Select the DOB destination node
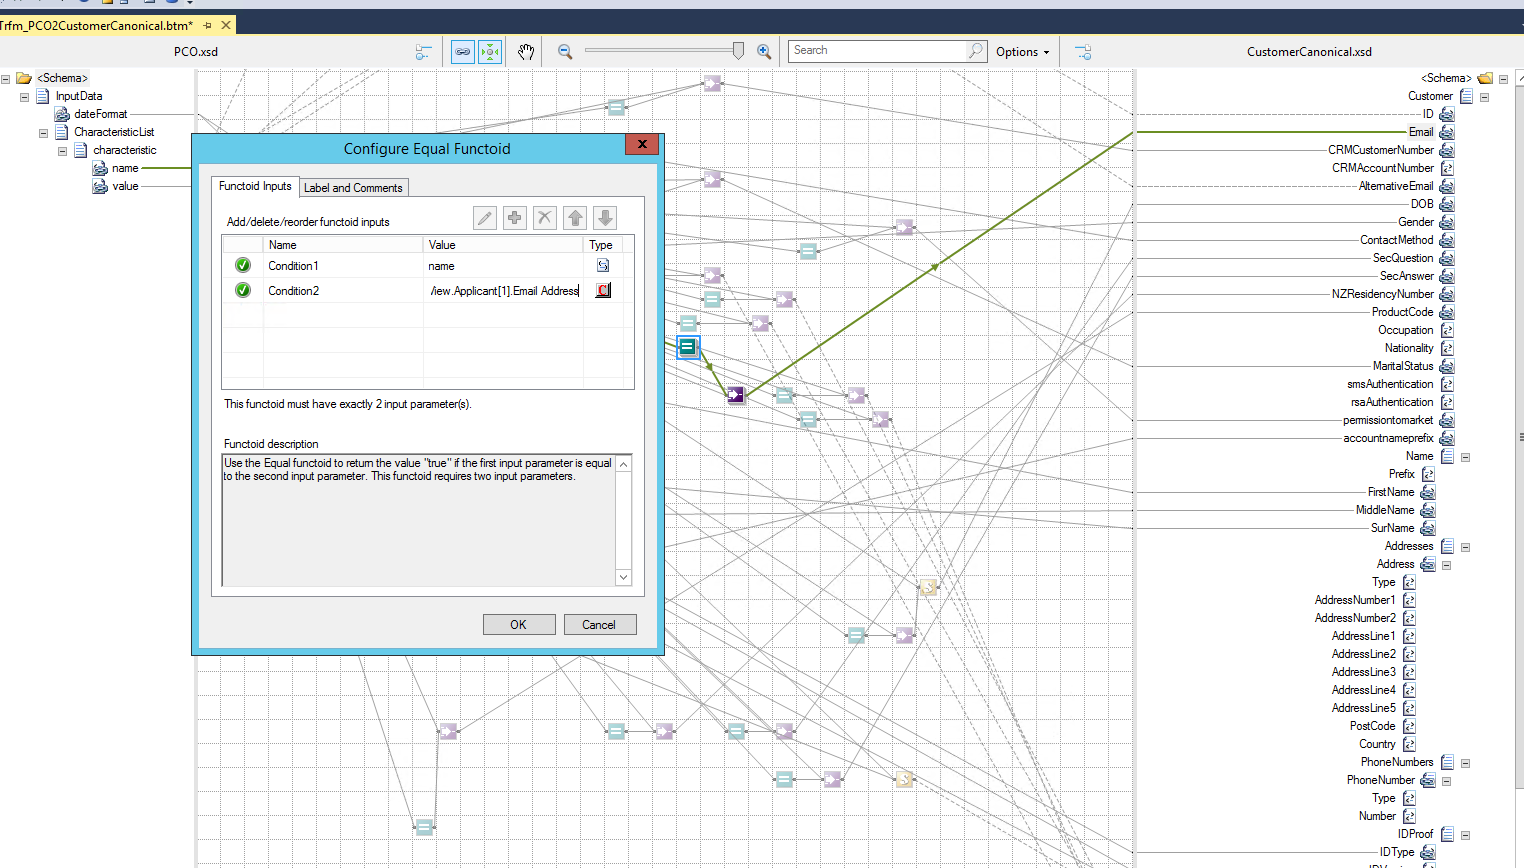The height and width of the screenshot is (868, 1524). coord(1422,204)
